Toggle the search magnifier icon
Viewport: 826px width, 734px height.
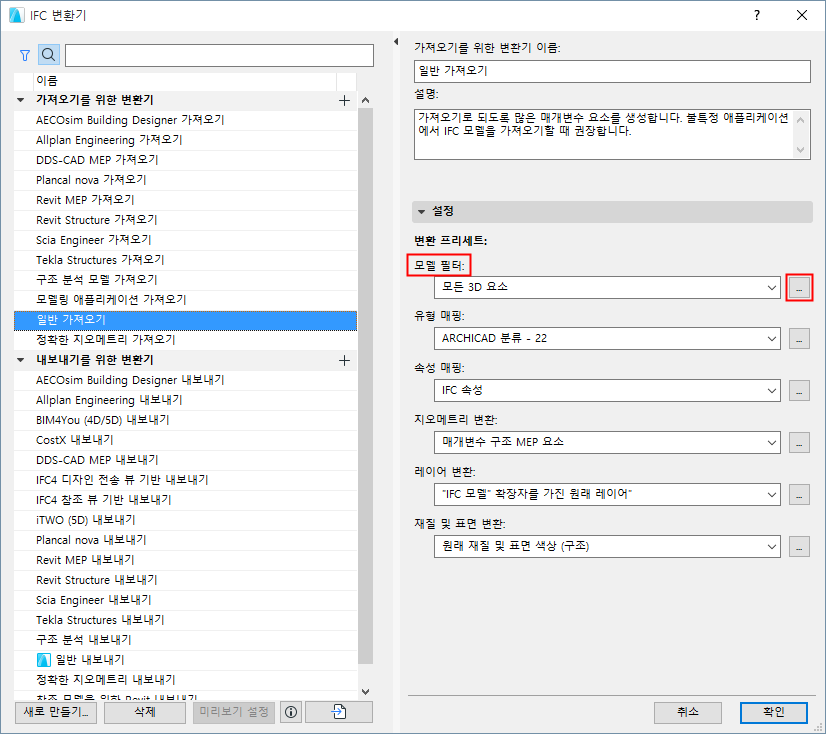(48, 55)
